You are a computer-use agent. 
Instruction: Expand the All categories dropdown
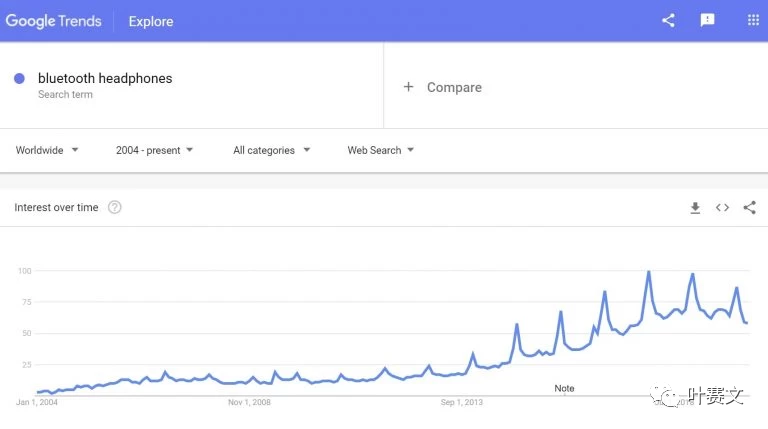coord(271,150)
